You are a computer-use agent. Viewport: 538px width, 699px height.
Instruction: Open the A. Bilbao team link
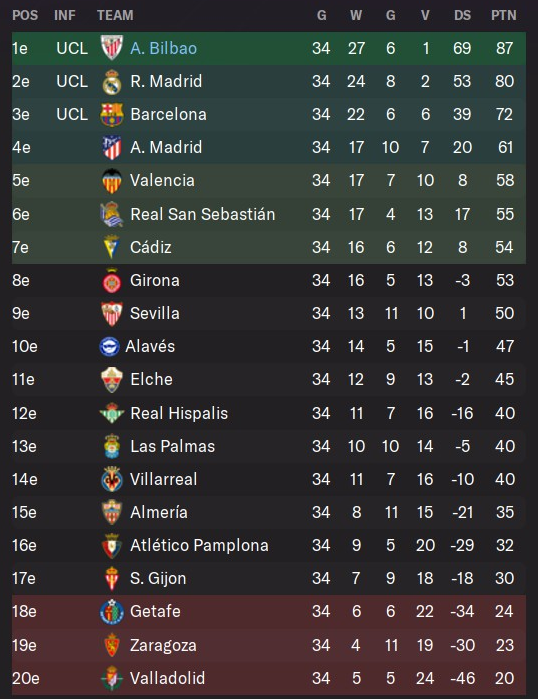point(163,48)
